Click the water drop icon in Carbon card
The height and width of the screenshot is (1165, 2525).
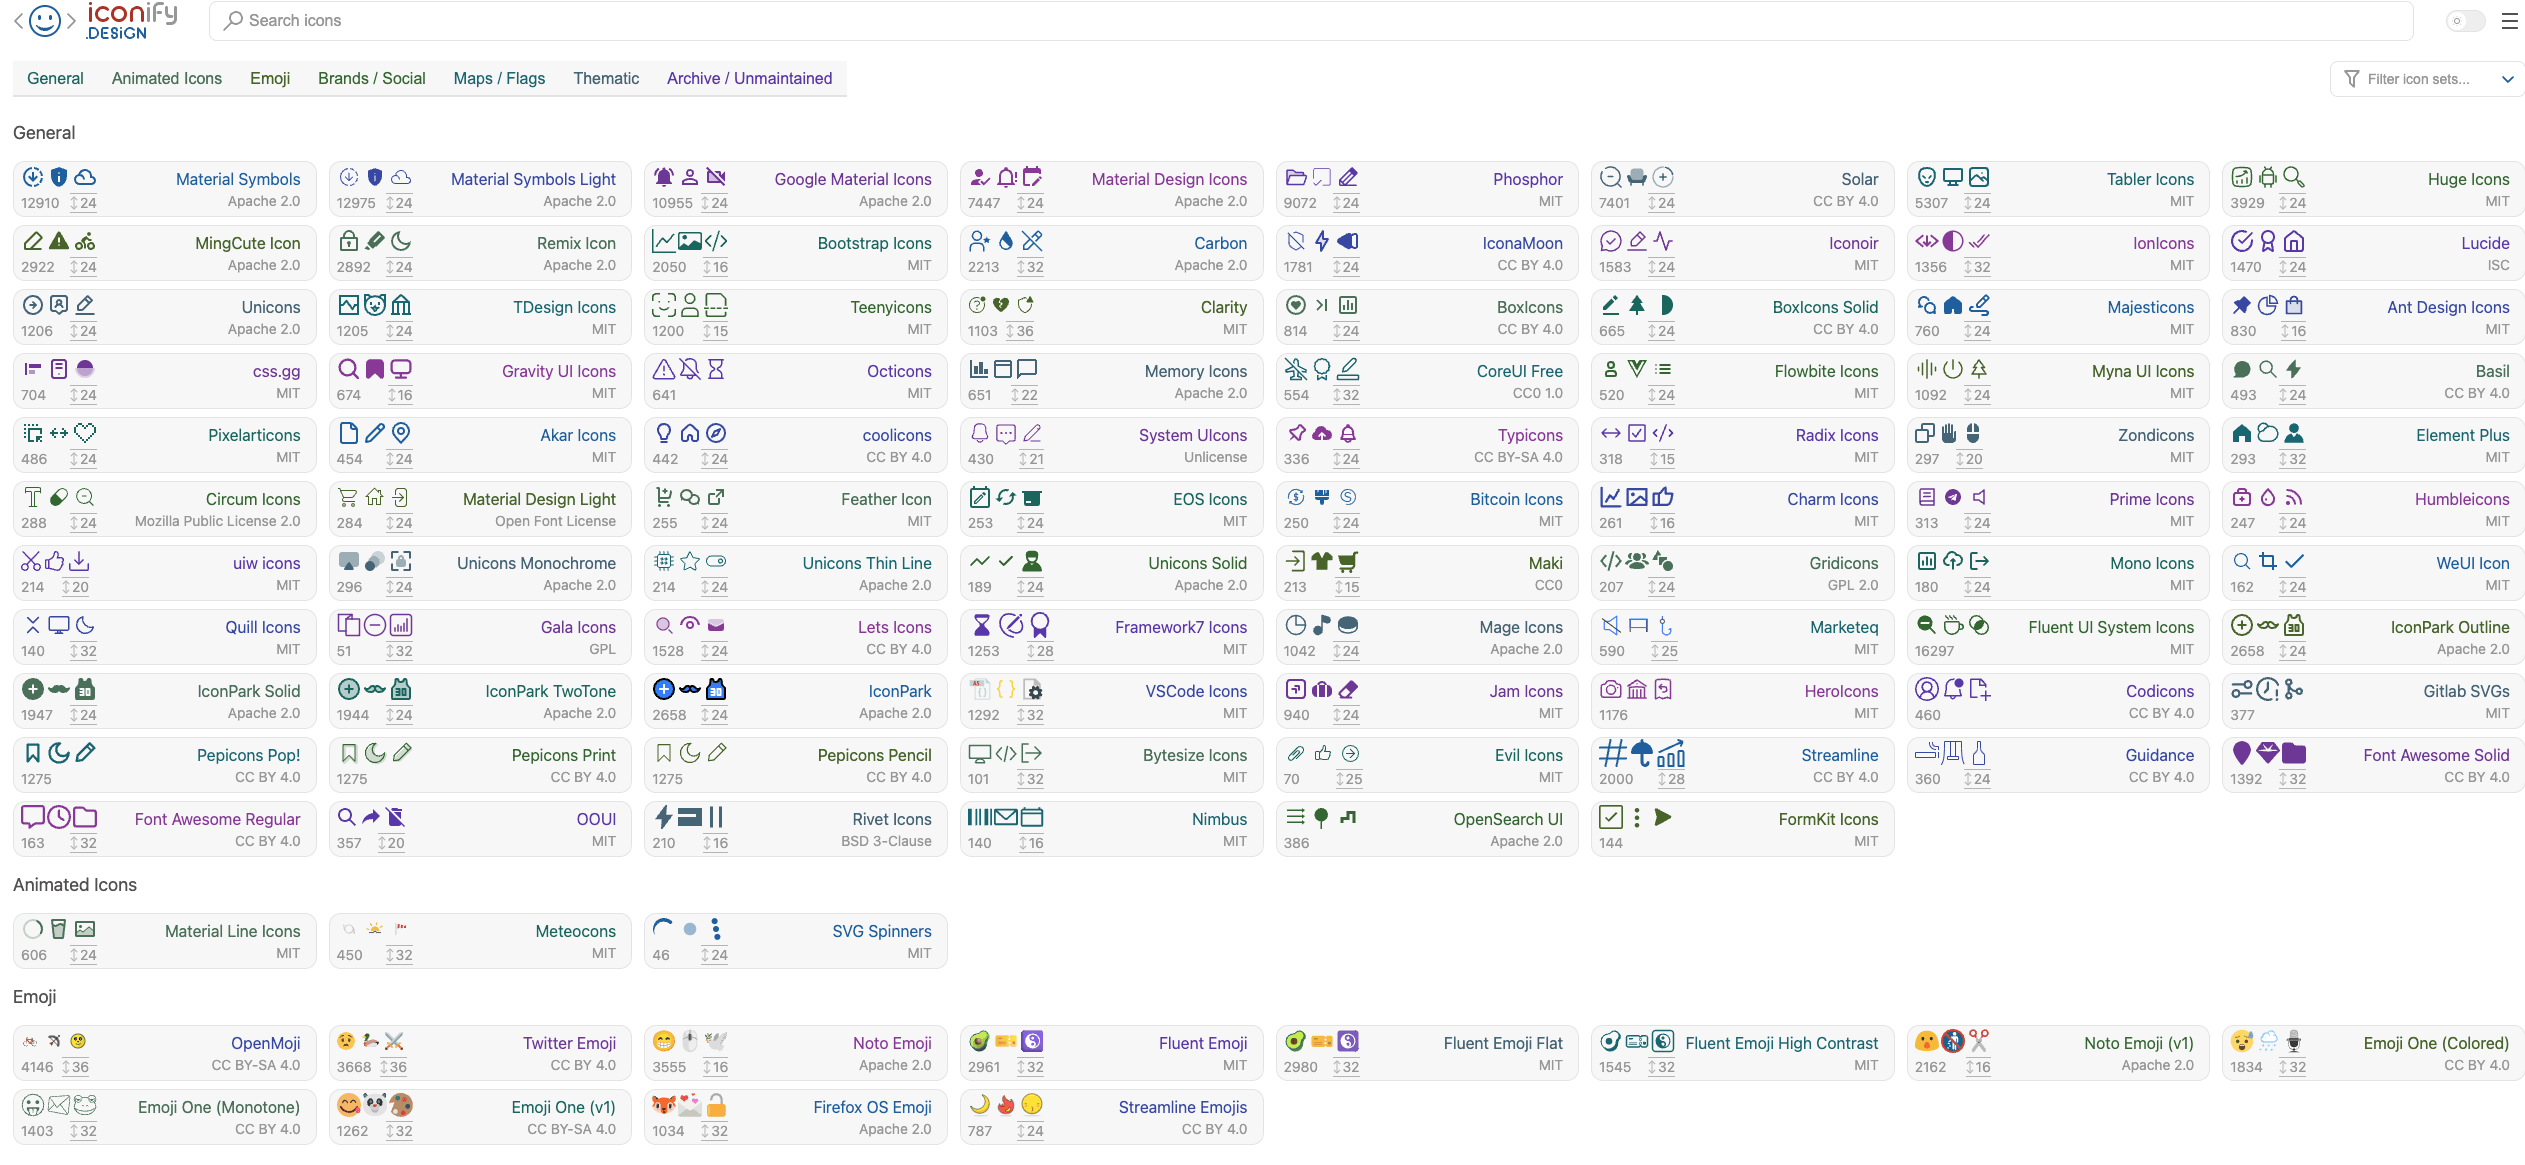tap(1006, 241)
